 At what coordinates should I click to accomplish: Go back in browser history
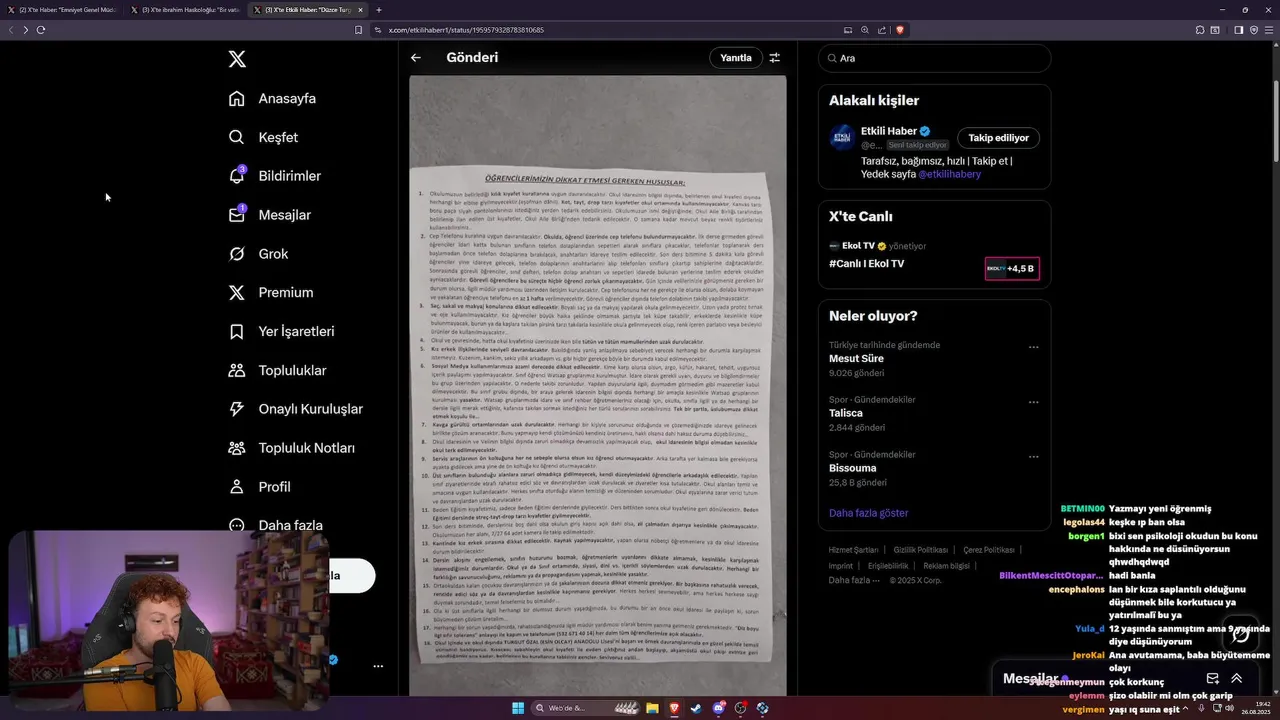coord(11,30)
